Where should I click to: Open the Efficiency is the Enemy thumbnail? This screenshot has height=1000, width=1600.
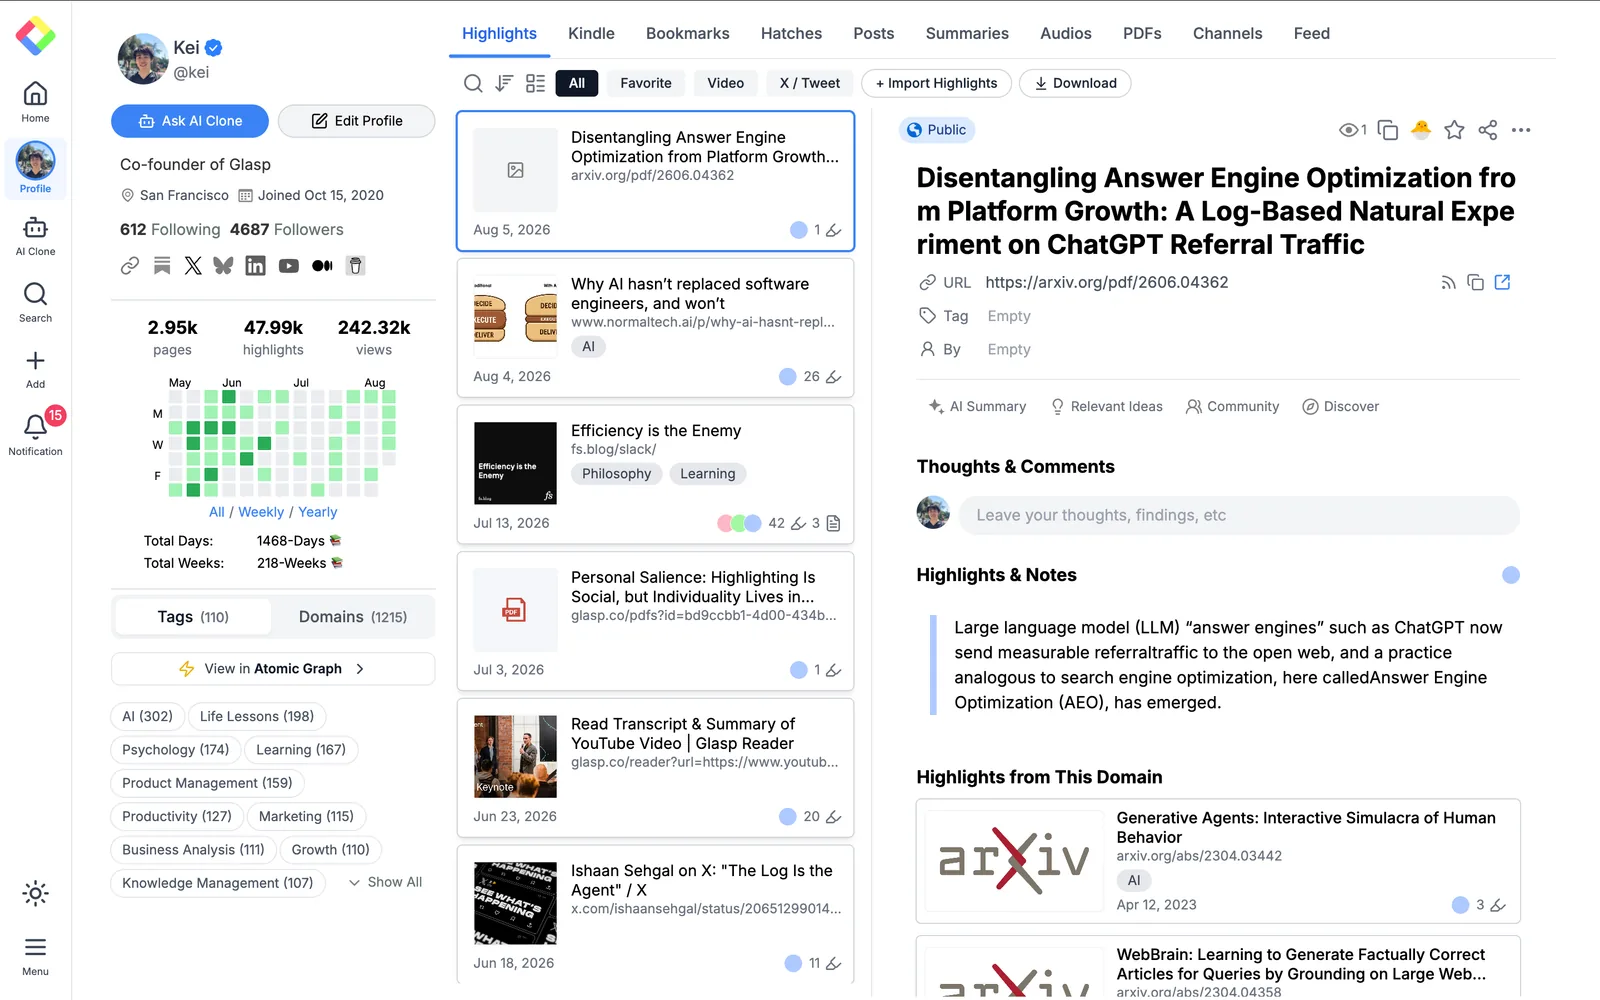tap(515, 463)
